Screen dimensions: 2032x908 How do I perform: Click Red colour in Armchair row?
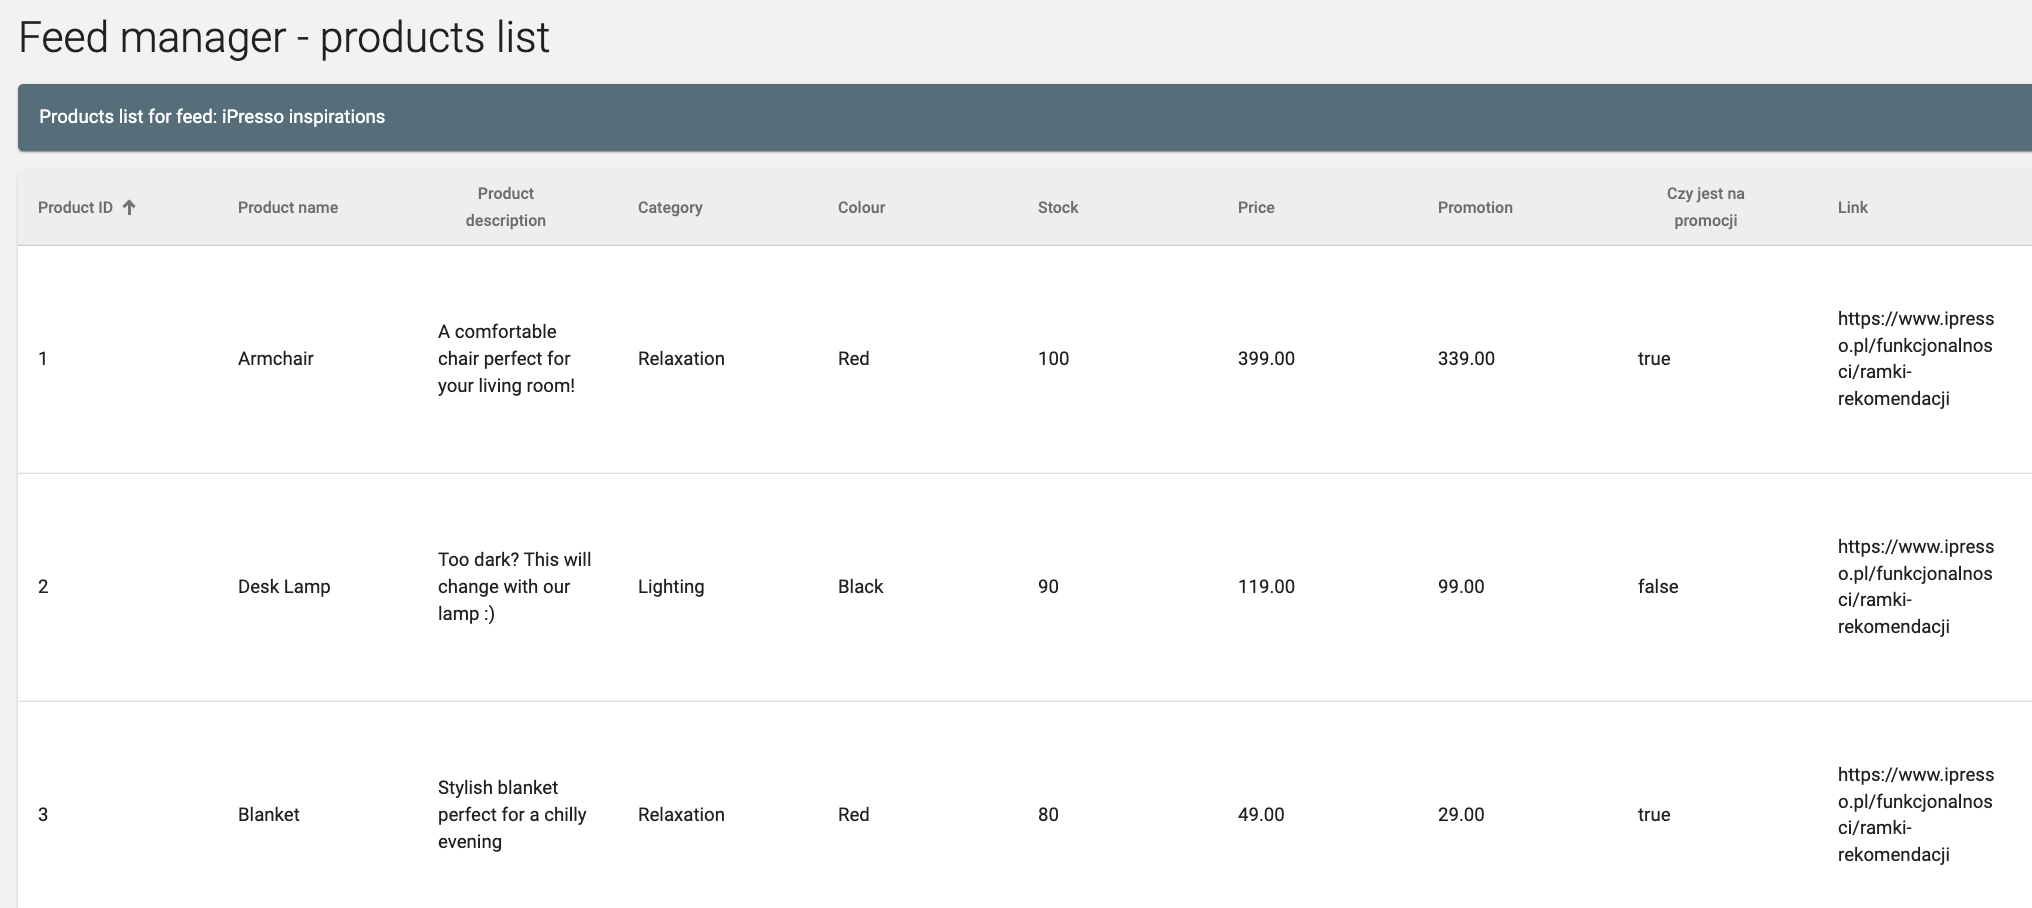point(853,358)
